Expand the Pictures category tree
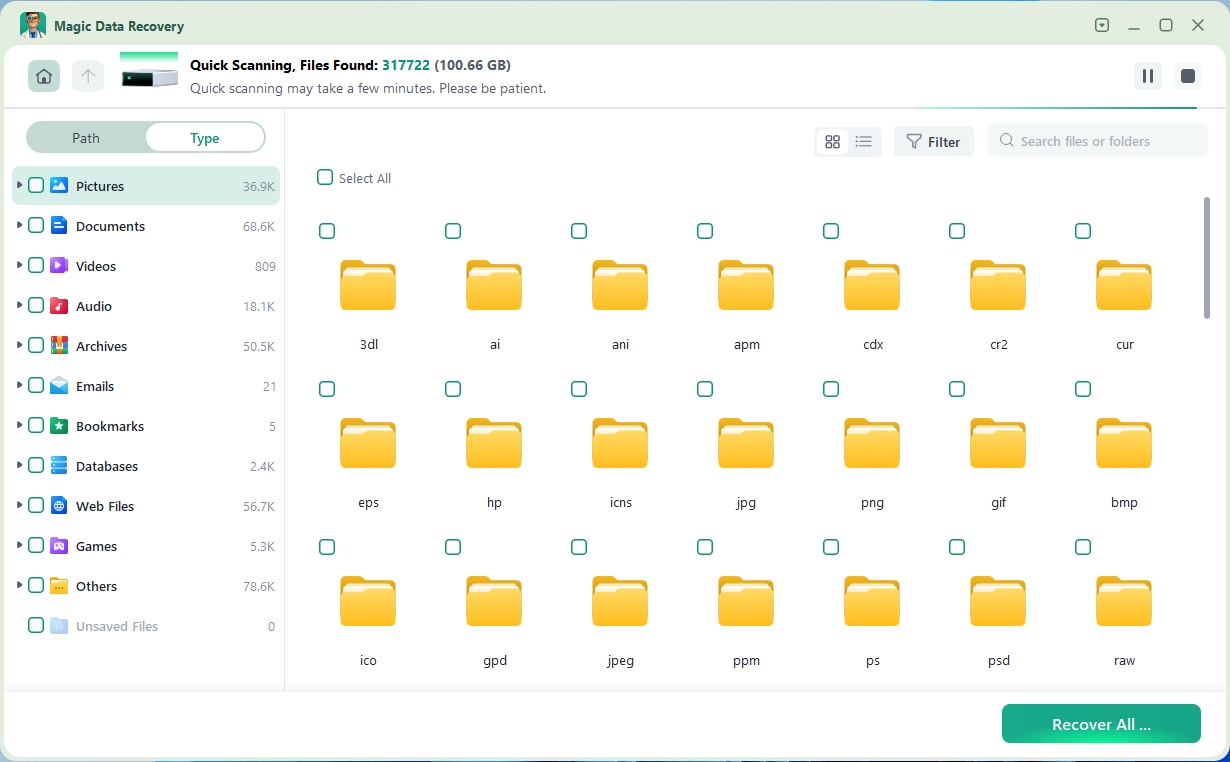 tap(19, 186)
